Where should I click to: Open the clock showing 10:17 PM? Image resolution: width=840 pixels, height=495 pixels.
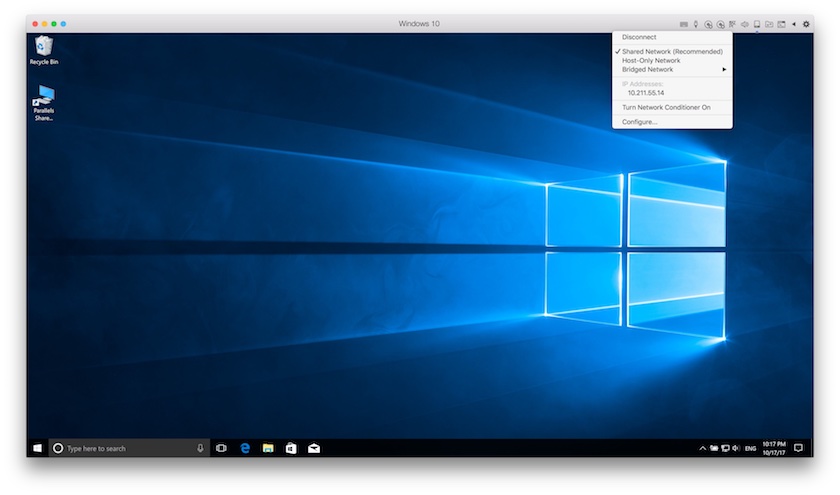click(774, 448)
